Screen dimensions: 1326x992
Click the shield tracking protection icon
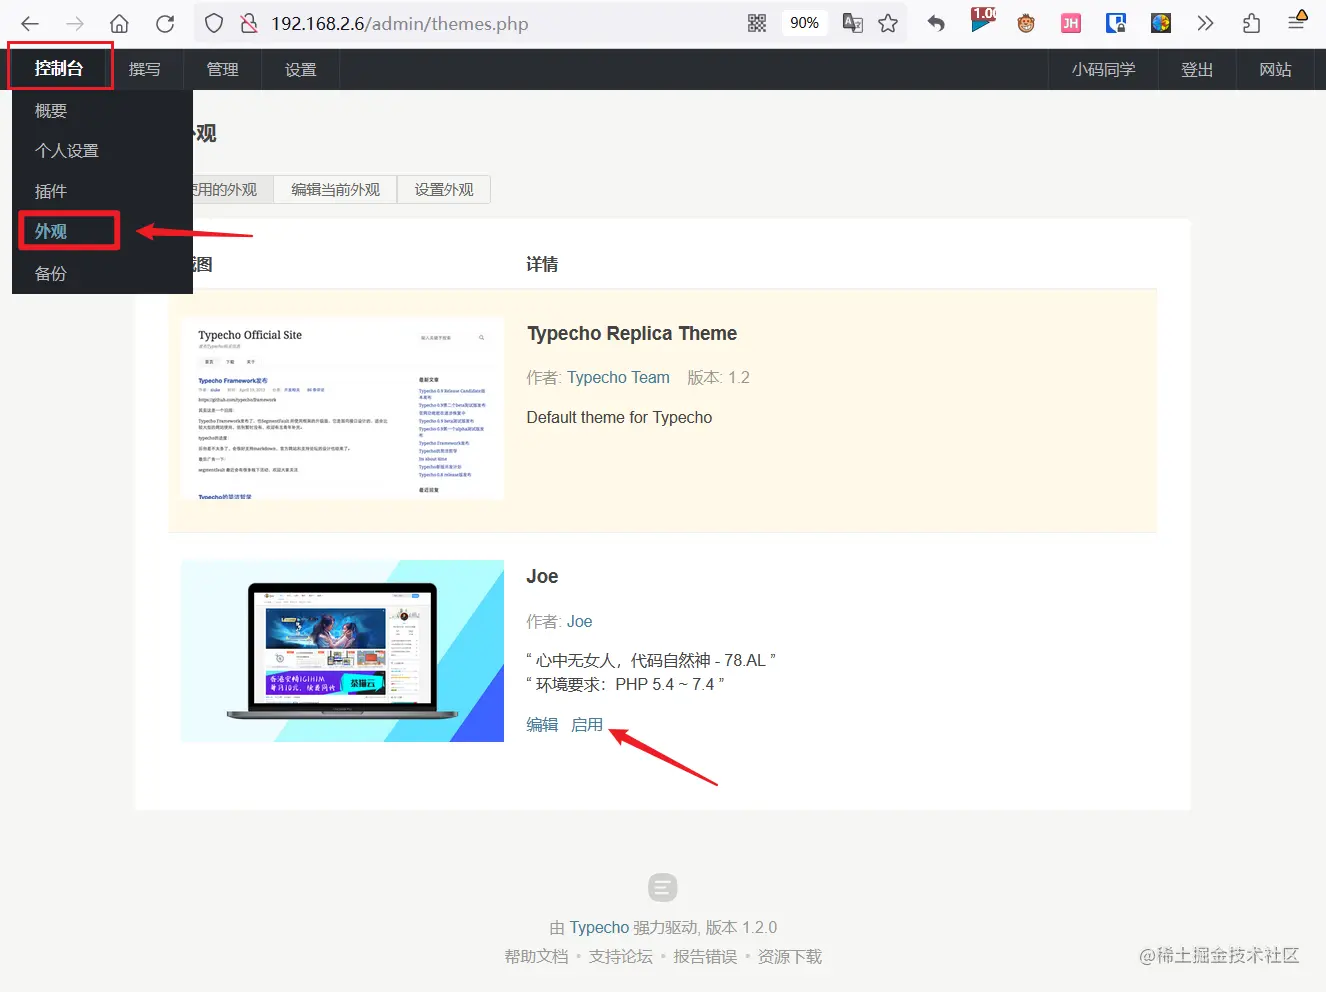(214, 23)
